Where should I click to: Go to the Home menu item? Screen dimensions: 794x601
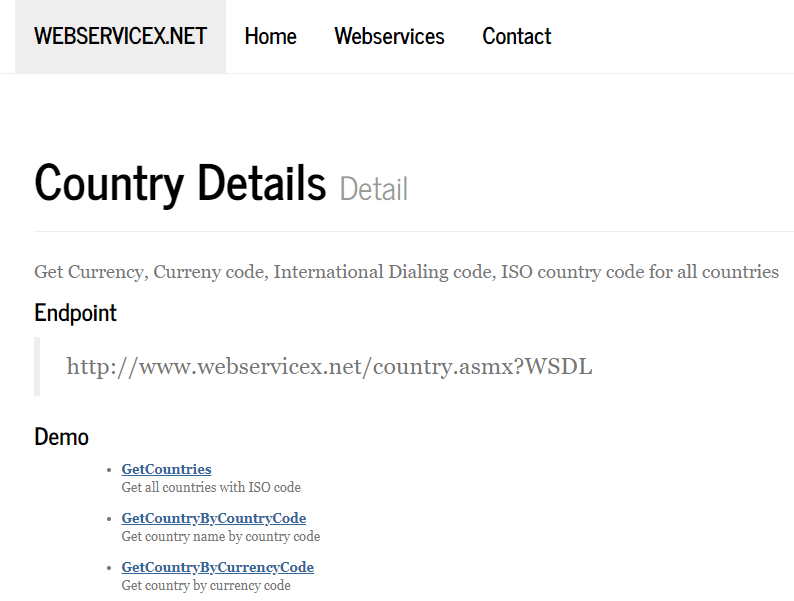pyautogui.click(x=270, y=36)
